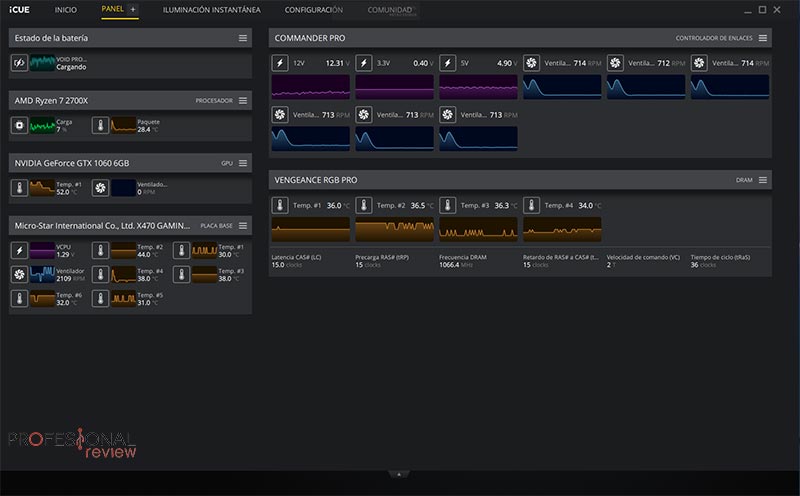Viewport: 800px width, 496px height.
Task: Click motherboard Temp. #6 thermometer icon
Action: (19, 299)
